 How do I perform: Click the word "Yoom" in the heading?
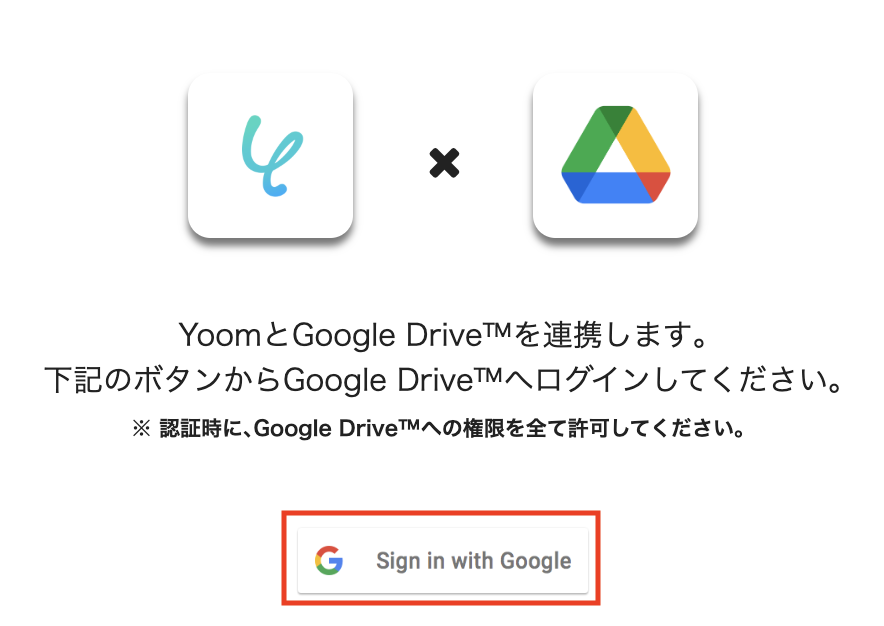(219, 336)
